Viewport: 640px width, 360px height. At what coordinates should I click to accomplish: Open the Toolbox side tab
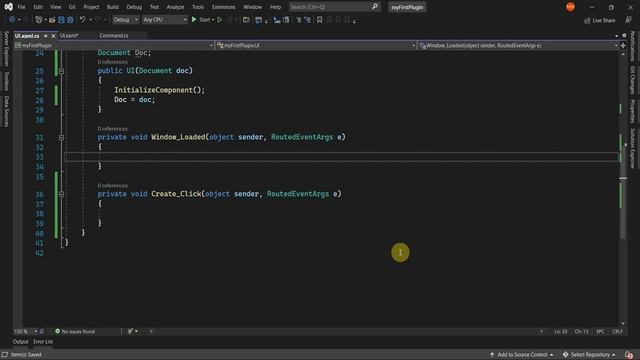click(6, 81)
